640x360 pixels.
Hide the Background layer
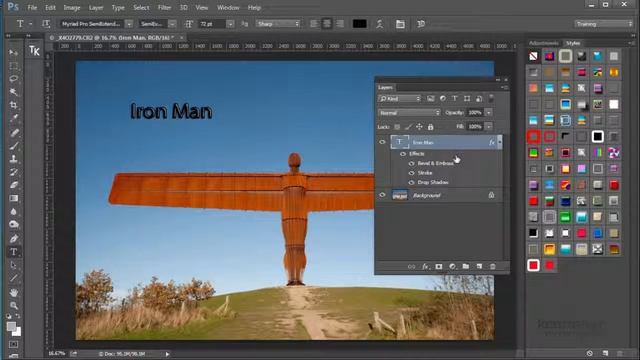[x=382, y=195]
